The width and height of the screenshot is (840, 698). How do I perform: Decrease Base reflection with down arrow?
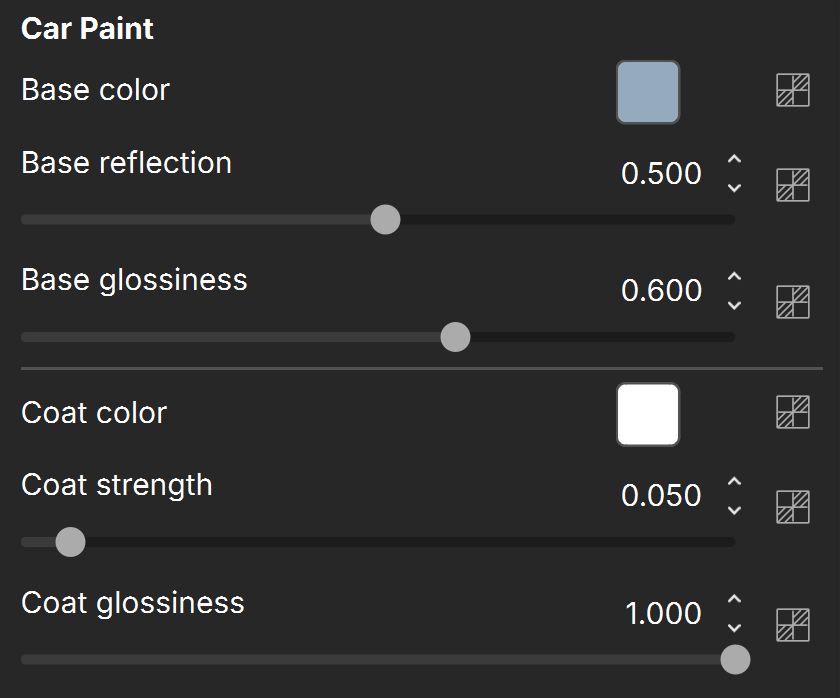734,187
